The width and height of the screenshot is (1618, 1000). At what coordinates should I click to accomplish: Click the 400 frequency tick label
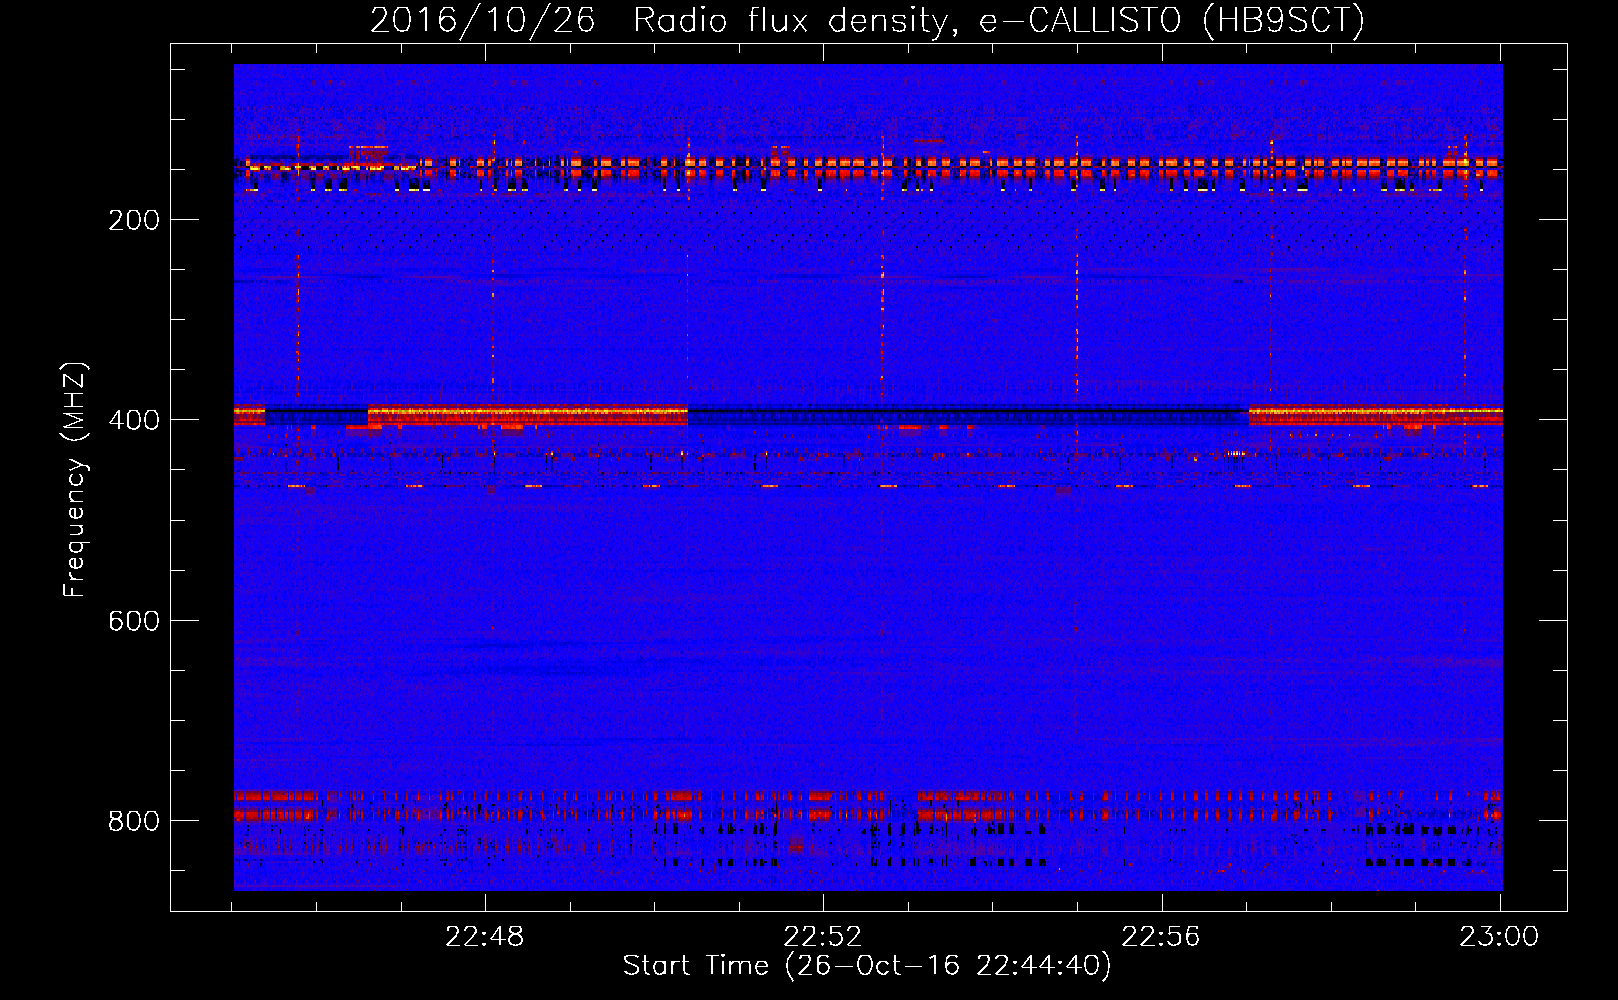coord(134,421)
